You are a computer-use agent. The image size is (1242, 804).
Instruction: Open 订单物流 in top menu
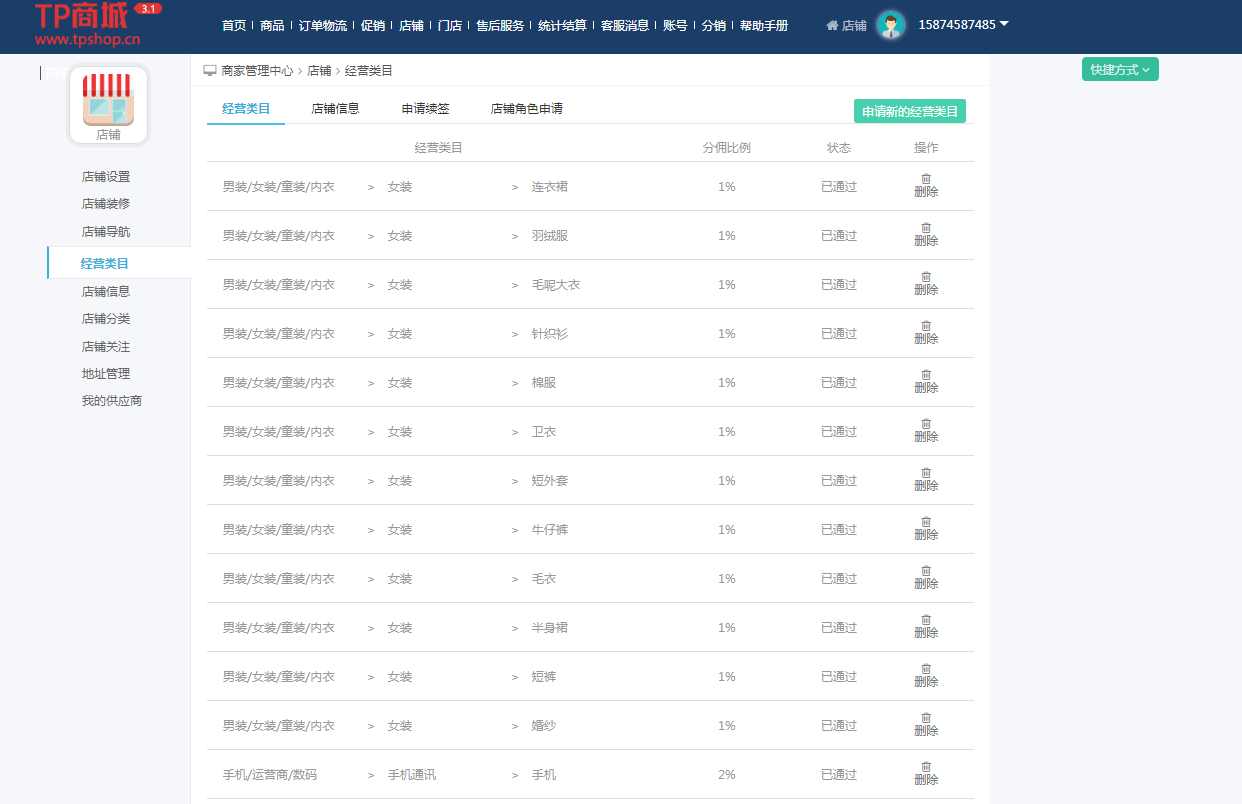[322, 26]
